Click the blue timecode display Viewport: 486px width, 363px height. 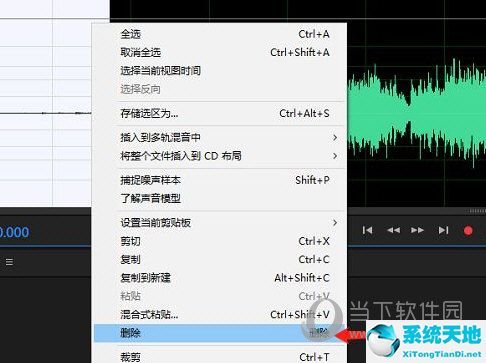tap(14, 232)
